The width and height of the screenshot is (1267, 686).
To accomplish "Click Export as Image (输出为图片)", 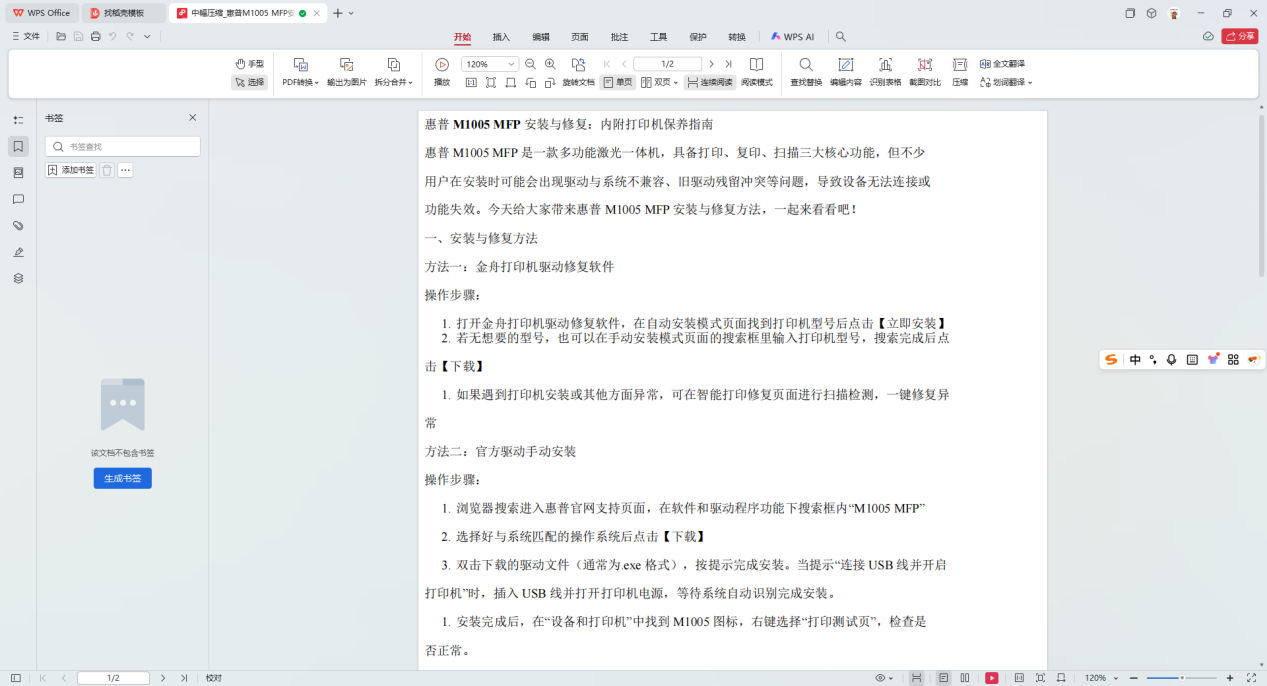I will coord(347,72).
